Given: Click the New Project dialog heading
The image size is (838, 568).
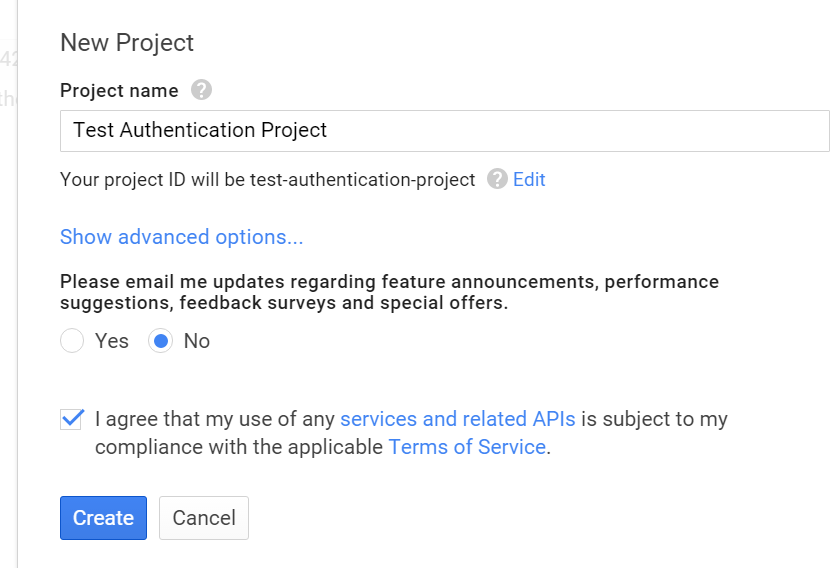Looking at the screenshot, I should (x=127, y=43).
